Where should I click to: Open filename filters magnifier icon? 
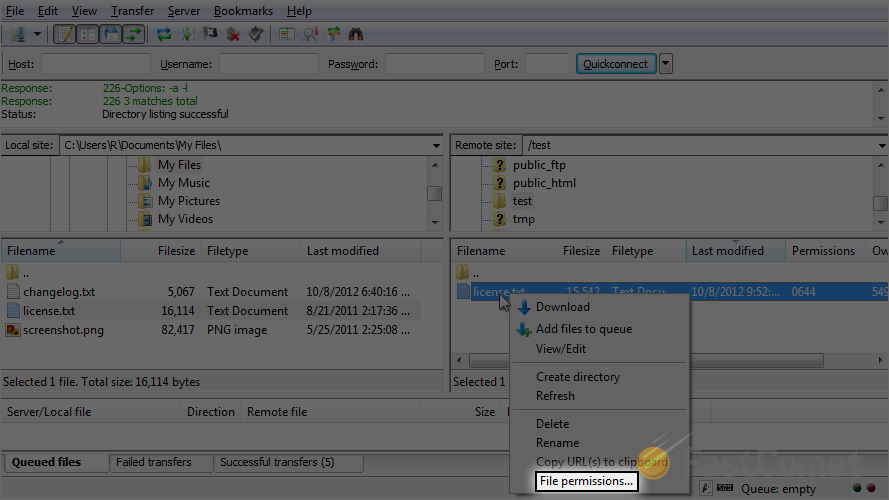click(310, 35)
